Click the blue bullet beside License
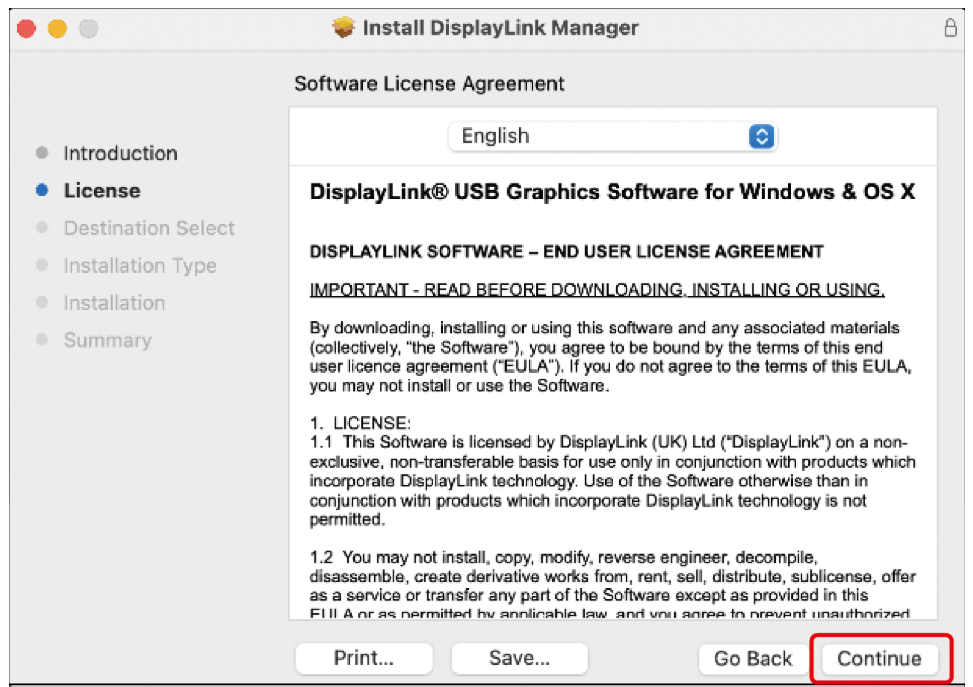The image size is (973, 687). (41, 190)
